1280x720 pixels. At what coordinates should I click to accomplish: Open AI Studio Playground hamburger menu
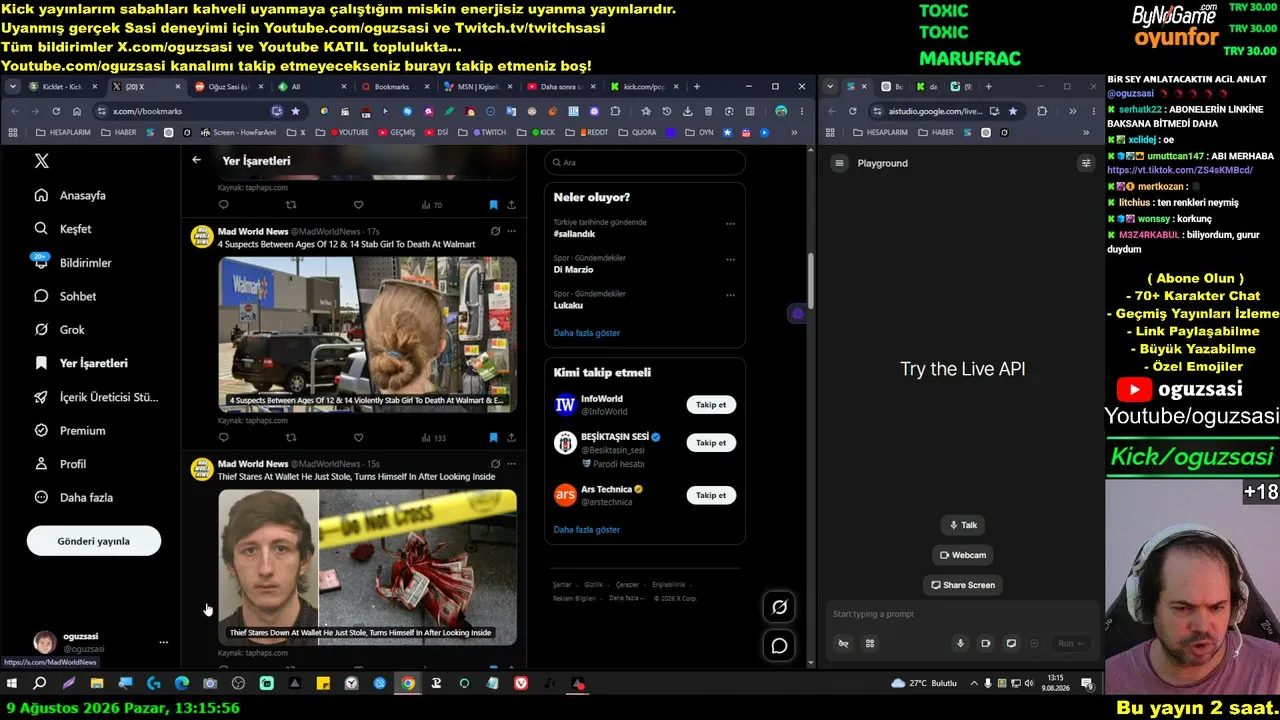click(x=839, y=163)
